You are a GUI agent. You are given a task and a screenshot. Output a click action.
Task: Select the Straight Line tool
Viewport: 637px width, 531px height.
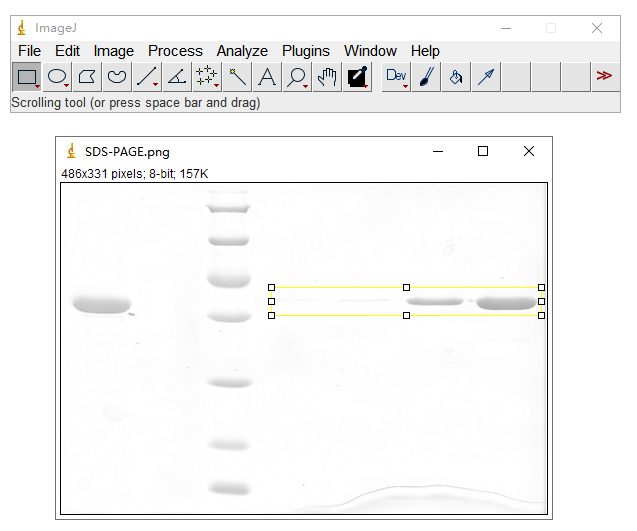pyautogui.click(x=147, y=76)
